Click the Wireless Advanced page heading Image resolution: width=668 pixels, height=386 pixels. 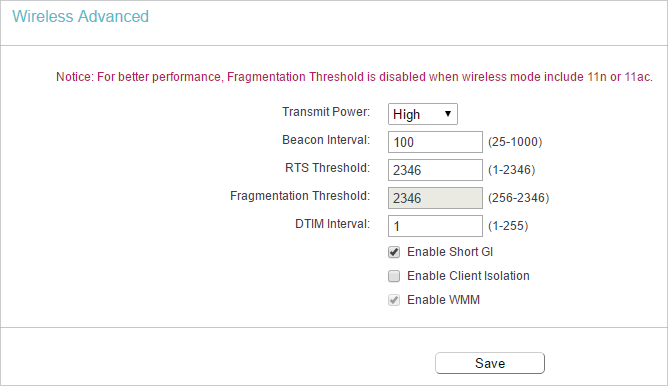pos(81,16)
